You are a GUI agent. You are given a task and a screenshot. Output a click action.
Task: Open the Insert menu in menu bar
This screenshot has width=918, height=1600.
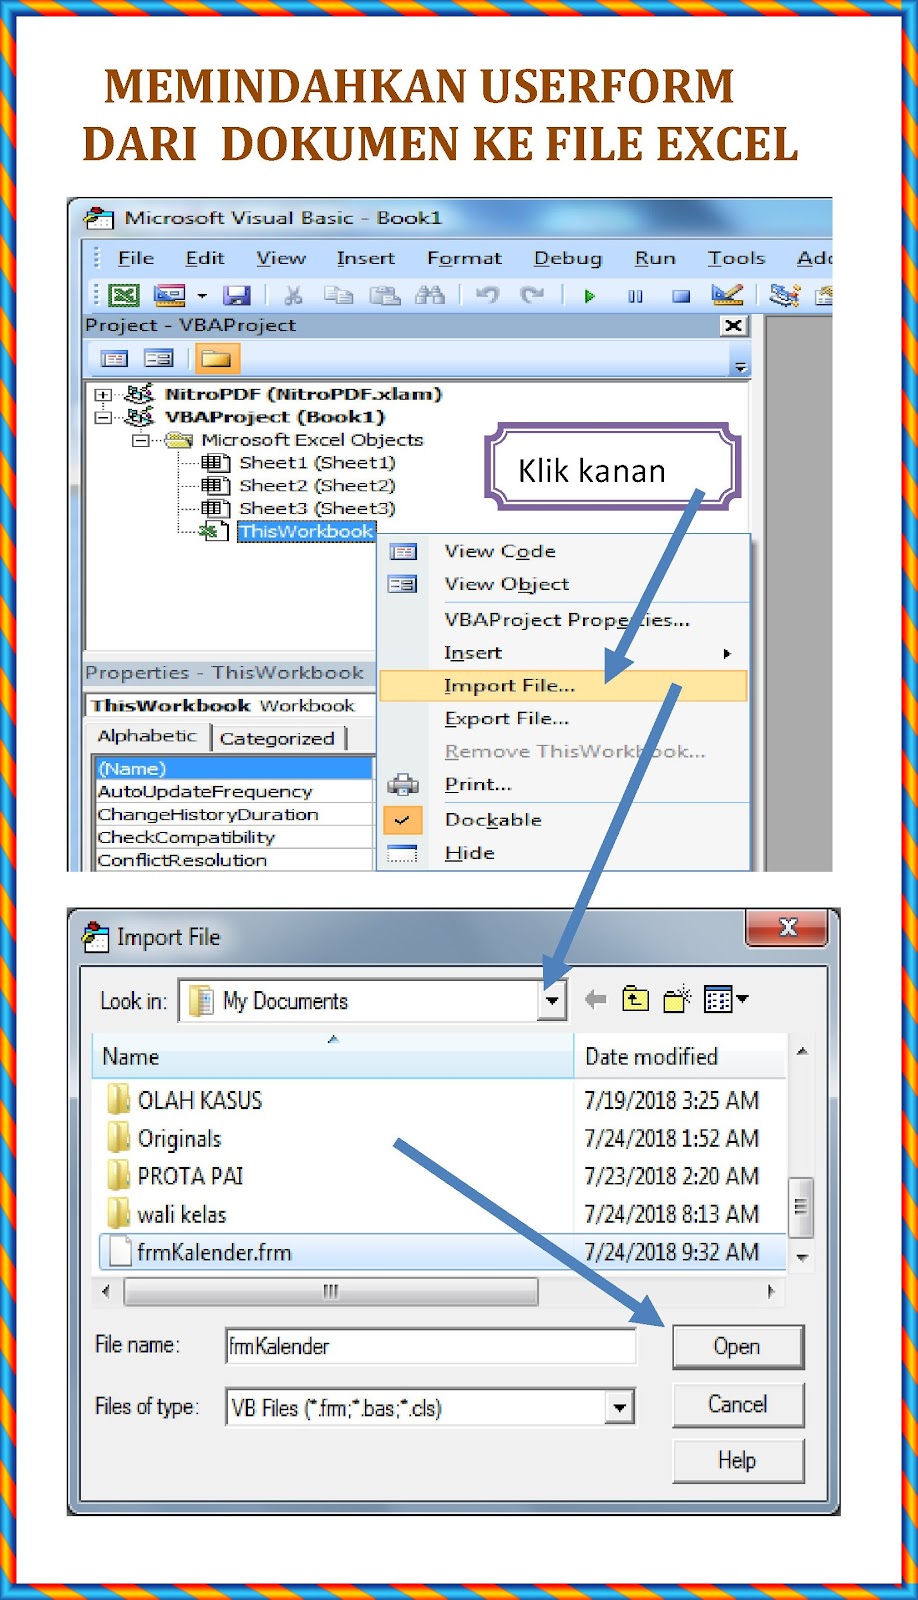coord(366,258)
